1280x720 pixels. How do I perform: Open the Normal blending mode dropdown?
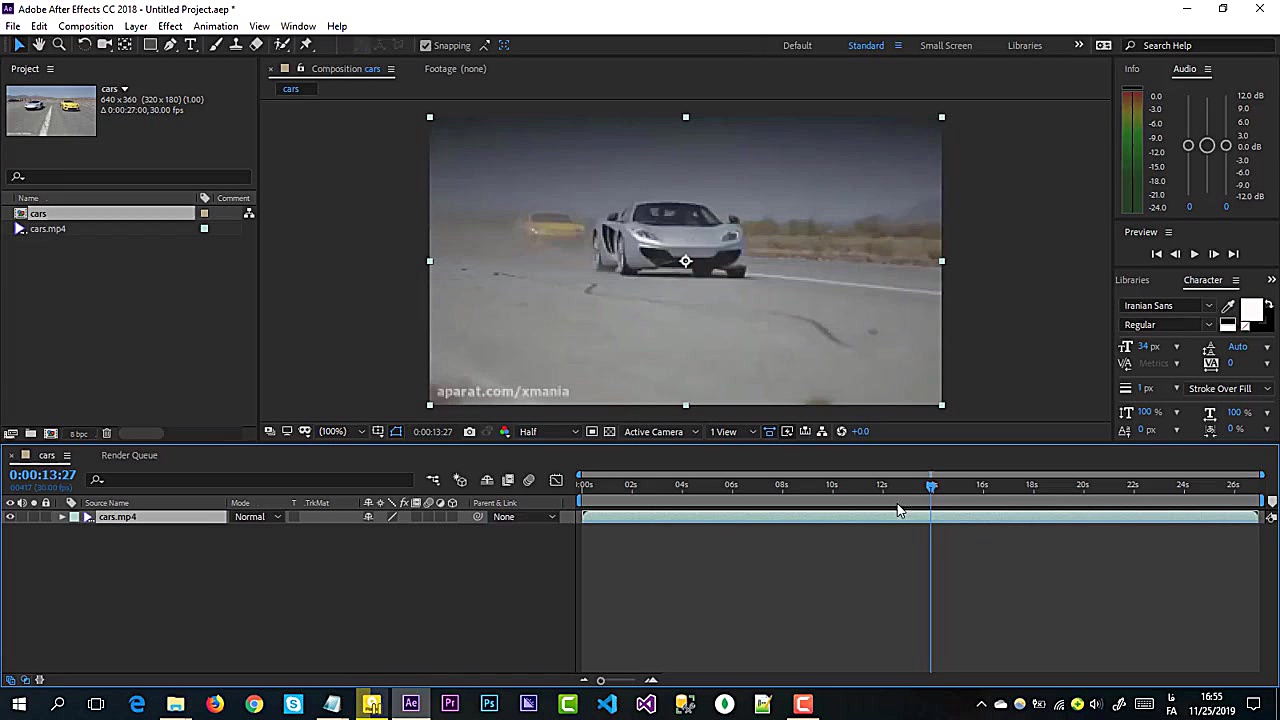[257, 517]
